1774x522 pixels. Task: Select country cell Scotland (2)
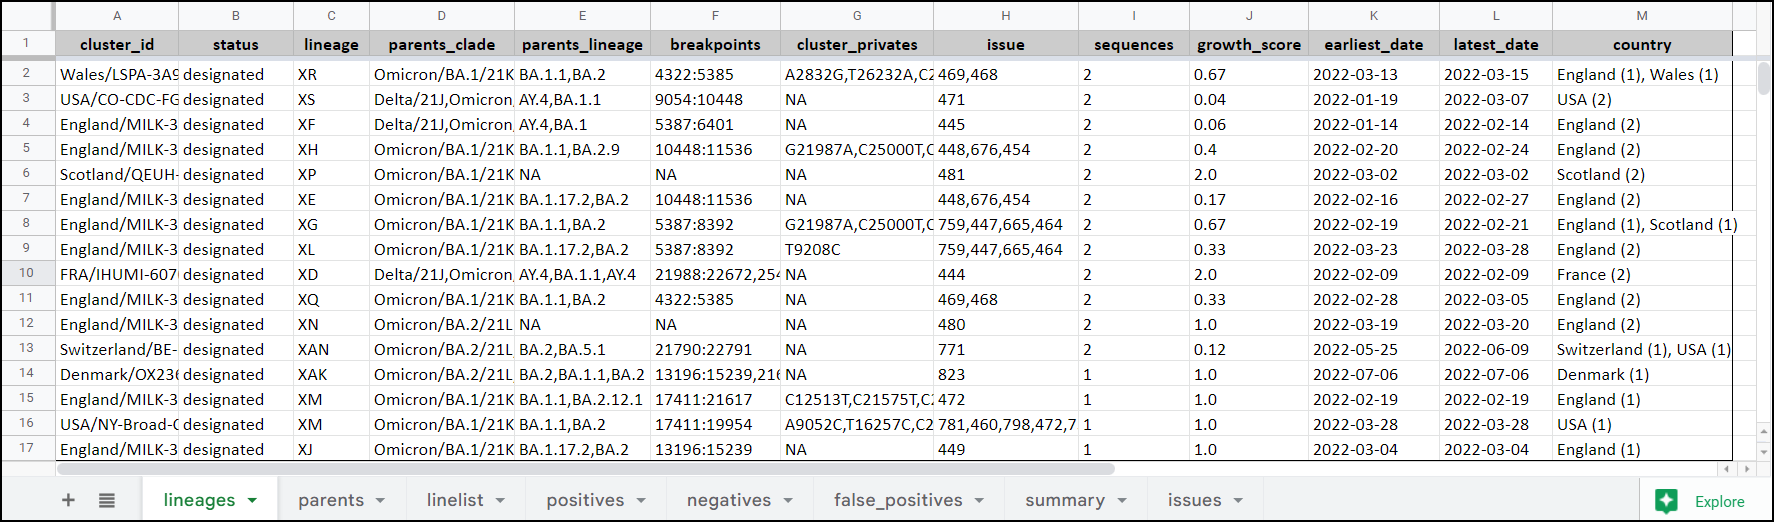point(1642,174)
